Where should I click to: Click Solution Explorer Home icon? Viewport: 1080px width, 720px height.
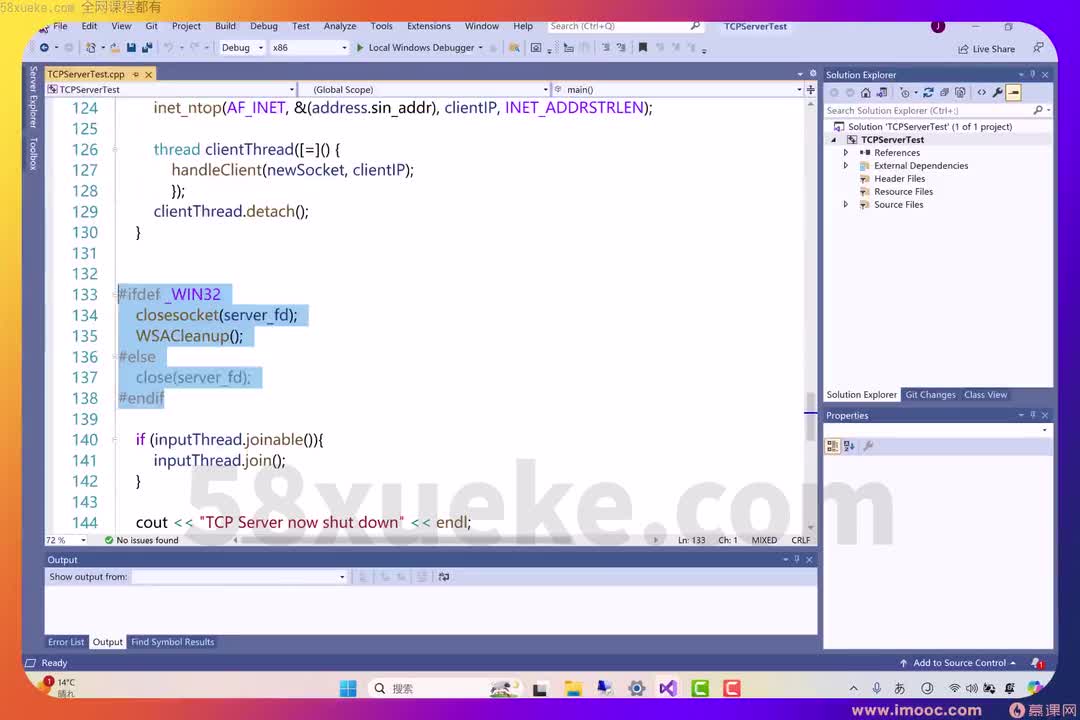(866, 92)
